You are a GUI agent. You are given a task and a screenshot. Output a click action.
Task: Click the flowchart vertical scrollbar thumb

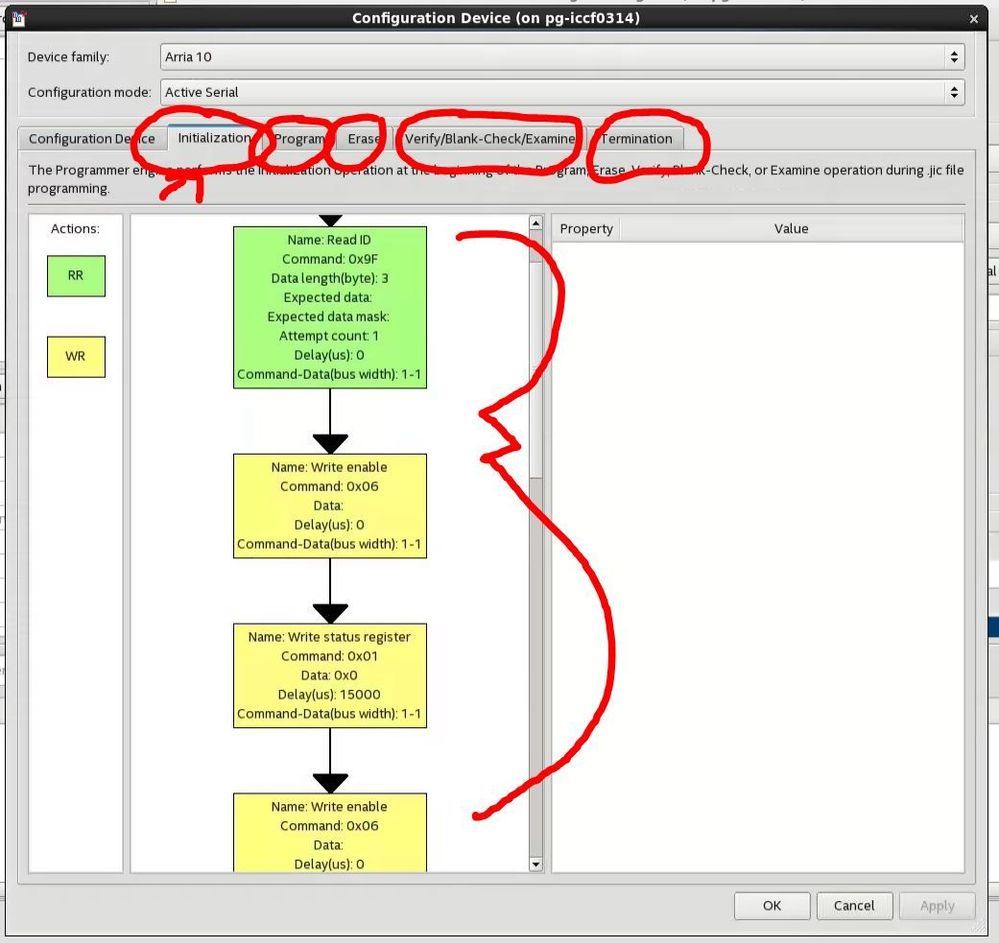536,370
